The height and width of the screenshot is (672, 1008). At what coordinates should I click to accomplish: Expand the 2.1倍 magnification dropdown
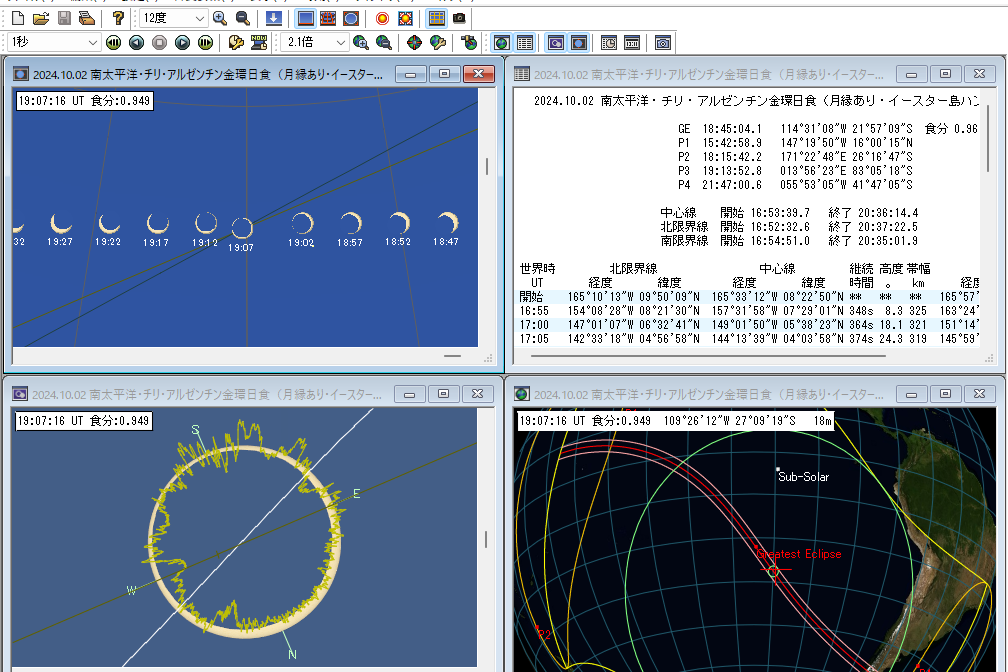click(x=340, y=43)
